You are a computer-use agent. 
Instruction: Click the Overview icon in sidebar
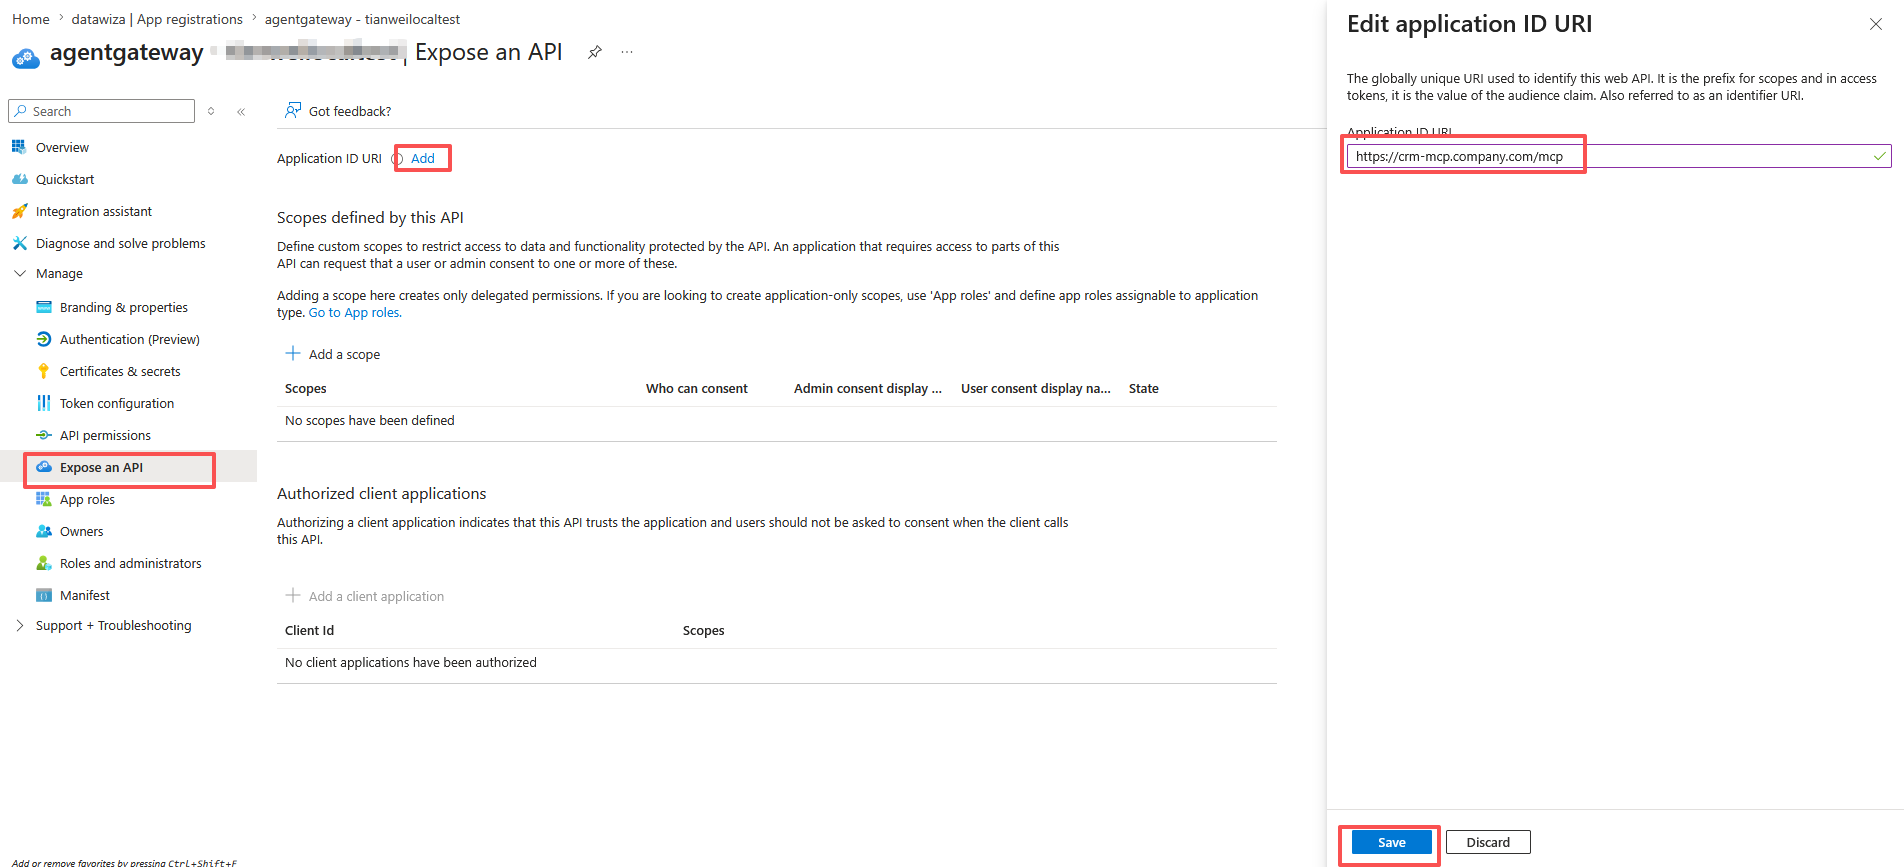[x=19, y=147]
